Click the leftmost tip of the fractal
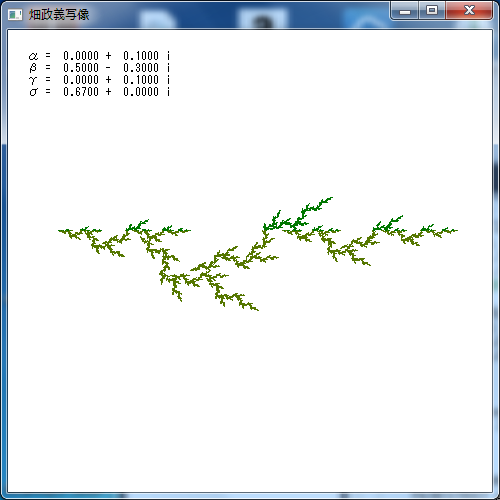Image resolution: width=500 pixels, height=500 pixels. 59,230
